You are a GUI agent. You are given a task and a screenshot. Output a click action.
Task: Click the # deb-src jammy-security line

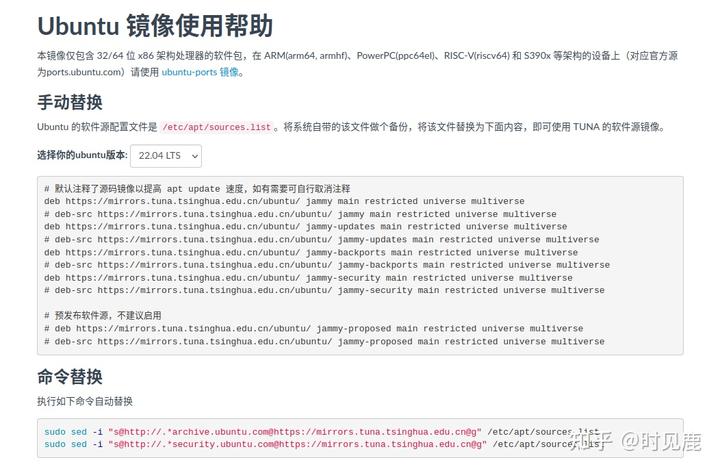click(324, 291)
